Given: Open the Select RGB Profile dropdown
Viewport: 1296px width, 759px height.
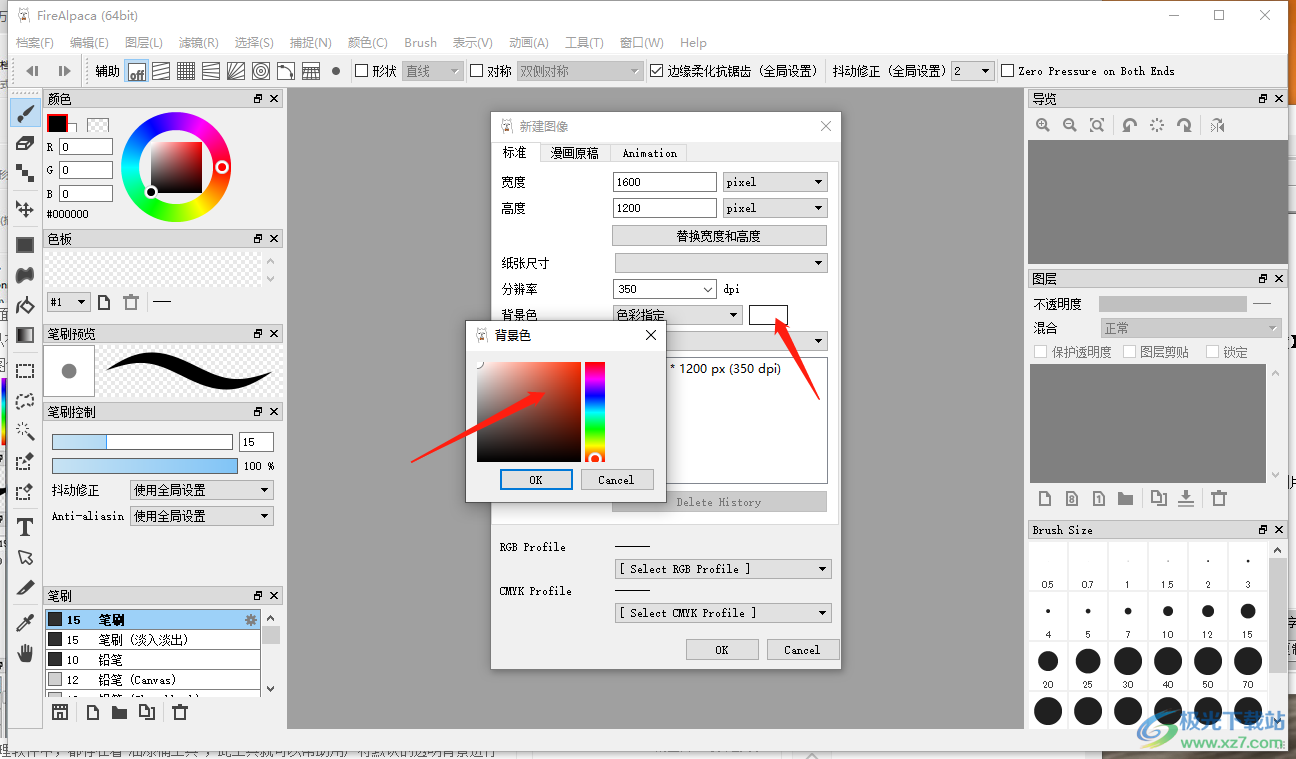Looking at the screenshot, I should [724, 569].
